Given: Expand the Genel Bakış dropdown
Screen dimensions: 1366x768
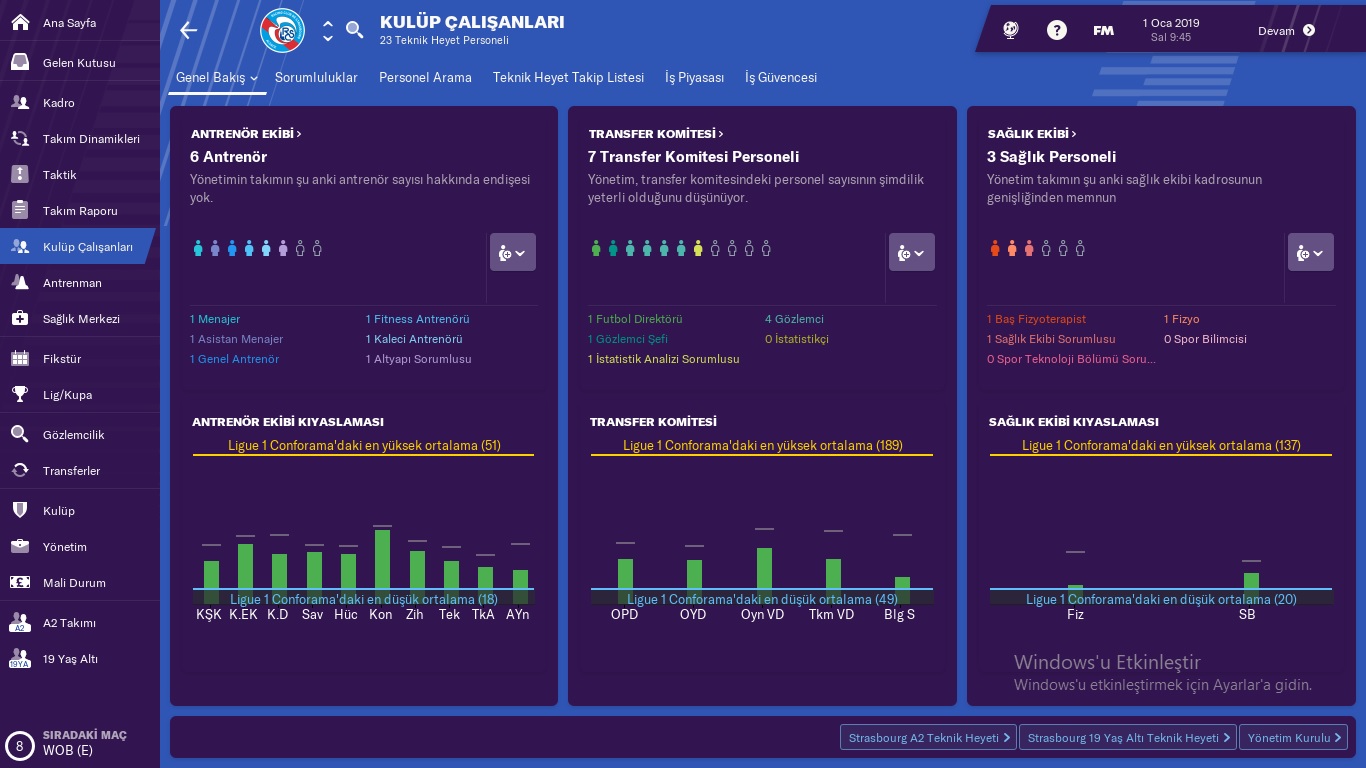Looking at the screenshot, I should point(217,77).
